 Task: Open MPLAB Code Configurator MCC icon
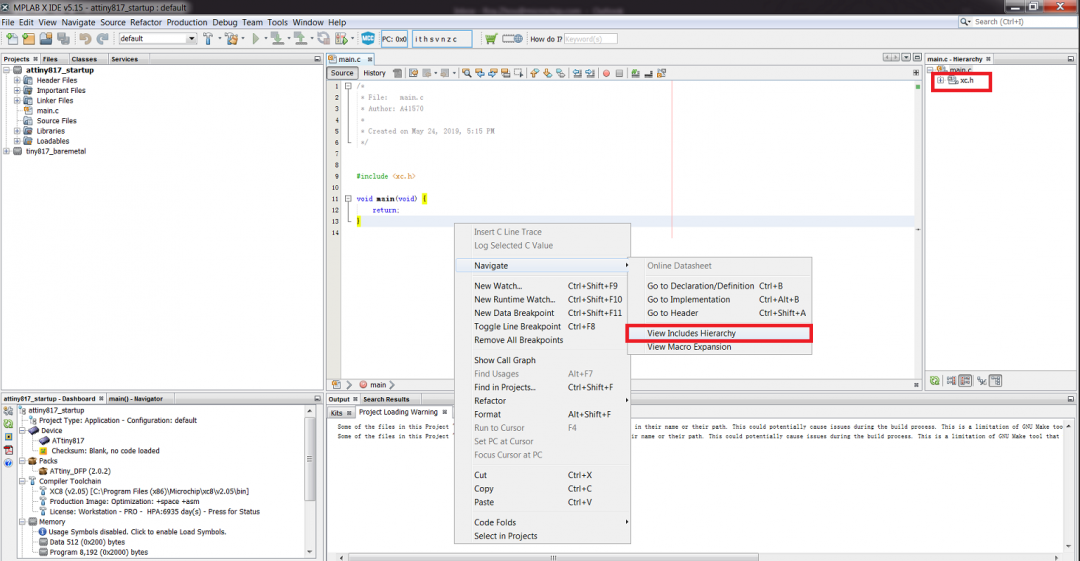(x=368, y=39)
